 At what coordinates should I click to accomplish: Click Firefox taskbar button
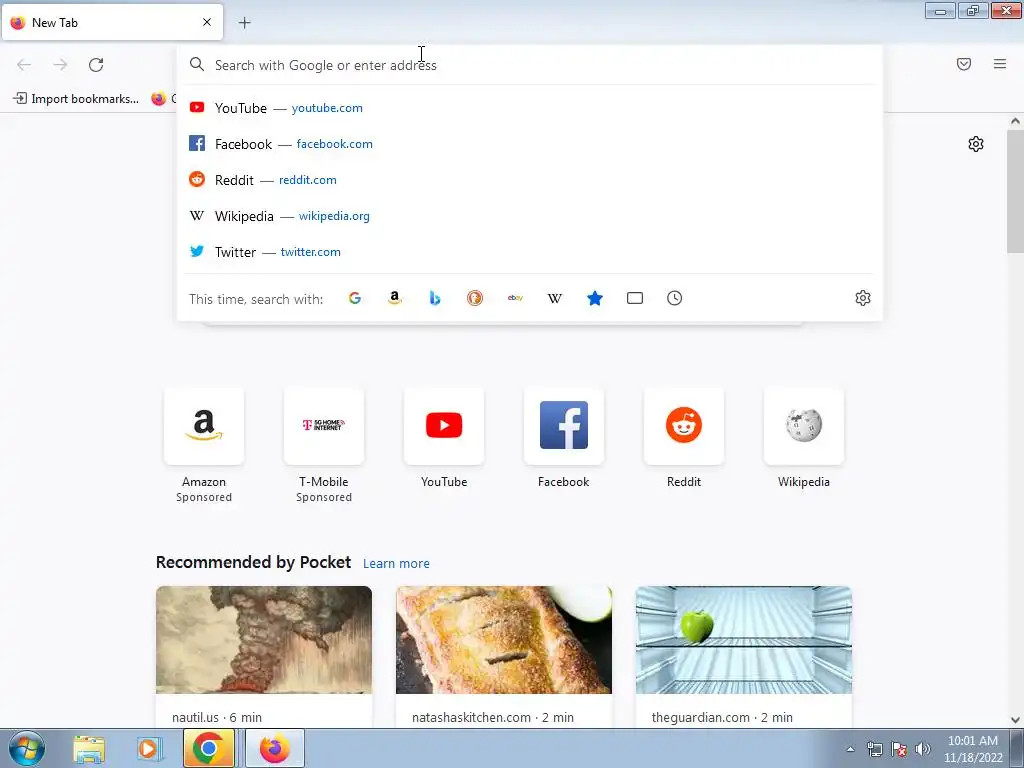[x=275, y=748]
